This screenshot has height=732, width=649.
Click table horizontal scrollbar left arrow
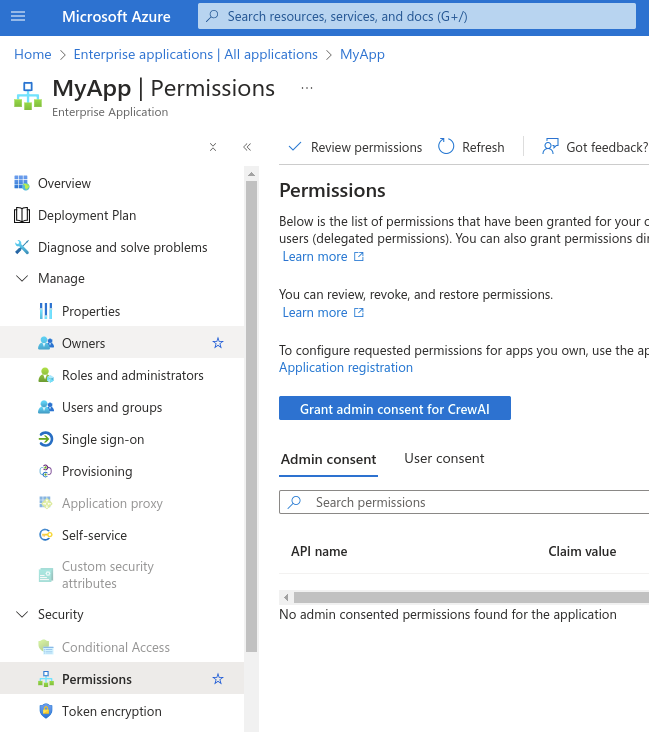(286, 597)
